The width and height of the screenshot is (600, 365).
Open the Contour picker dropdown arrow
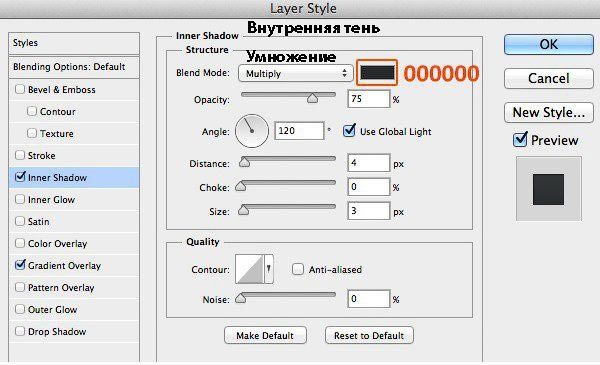click(x=269, y=269)
